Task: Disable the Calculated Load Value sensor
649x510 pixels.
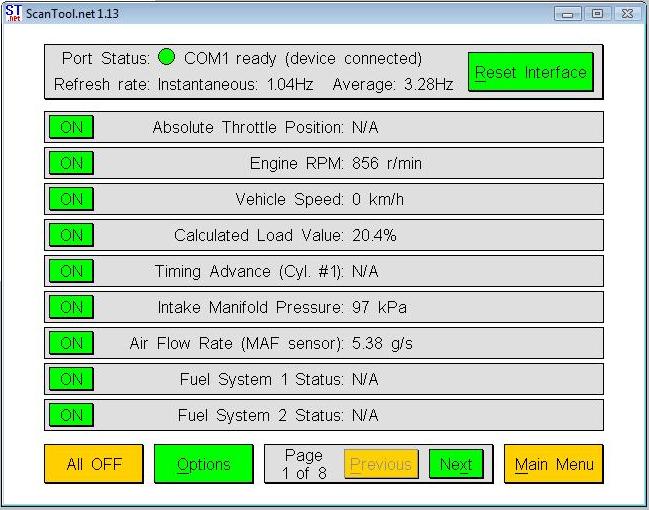Action: point(71,235)
